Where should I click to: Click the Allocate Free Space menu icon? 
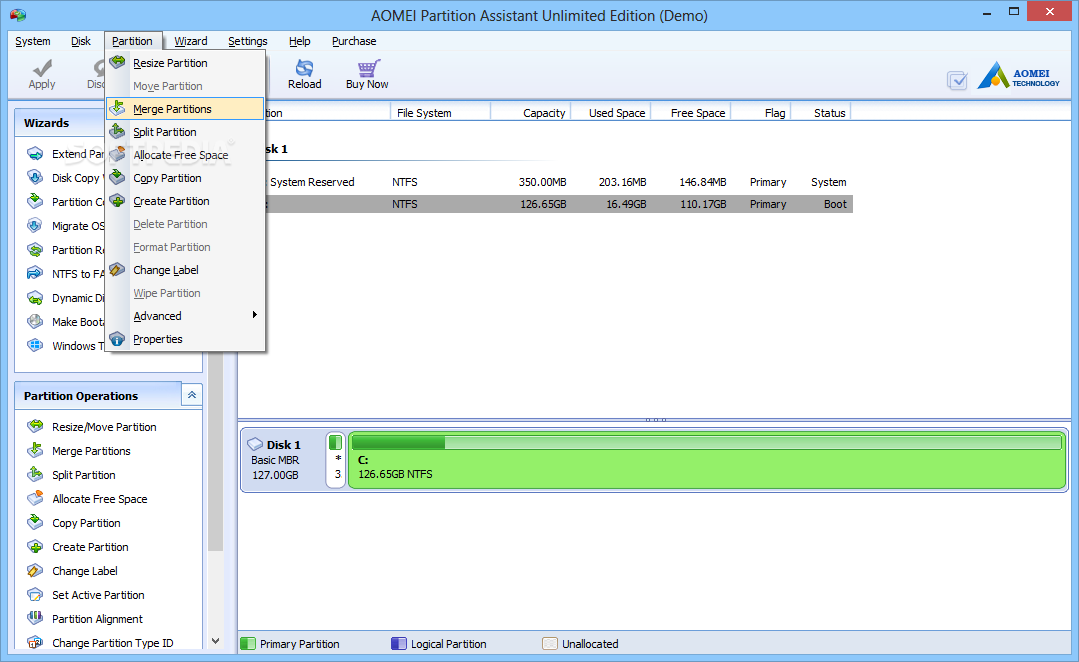coord(118,154)
